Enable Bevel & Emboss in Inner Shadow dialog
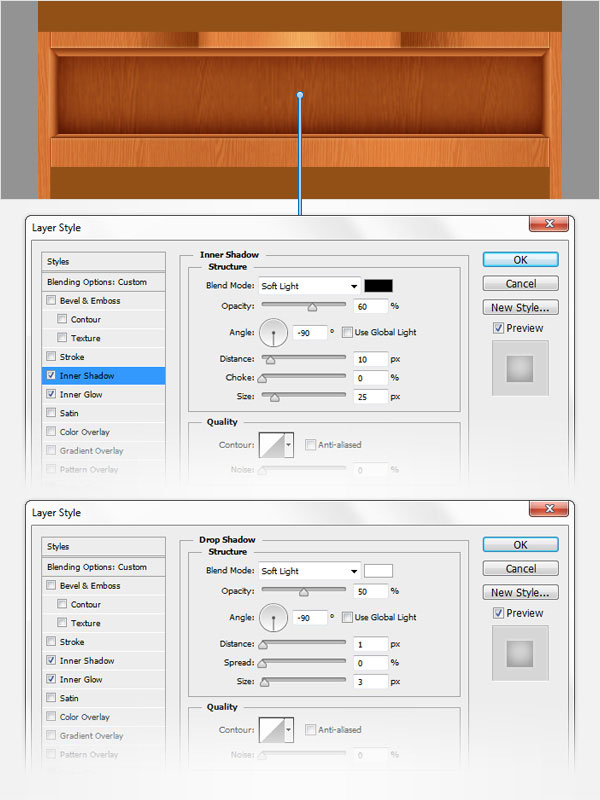The image size is (600, 800). click(51, 300)
